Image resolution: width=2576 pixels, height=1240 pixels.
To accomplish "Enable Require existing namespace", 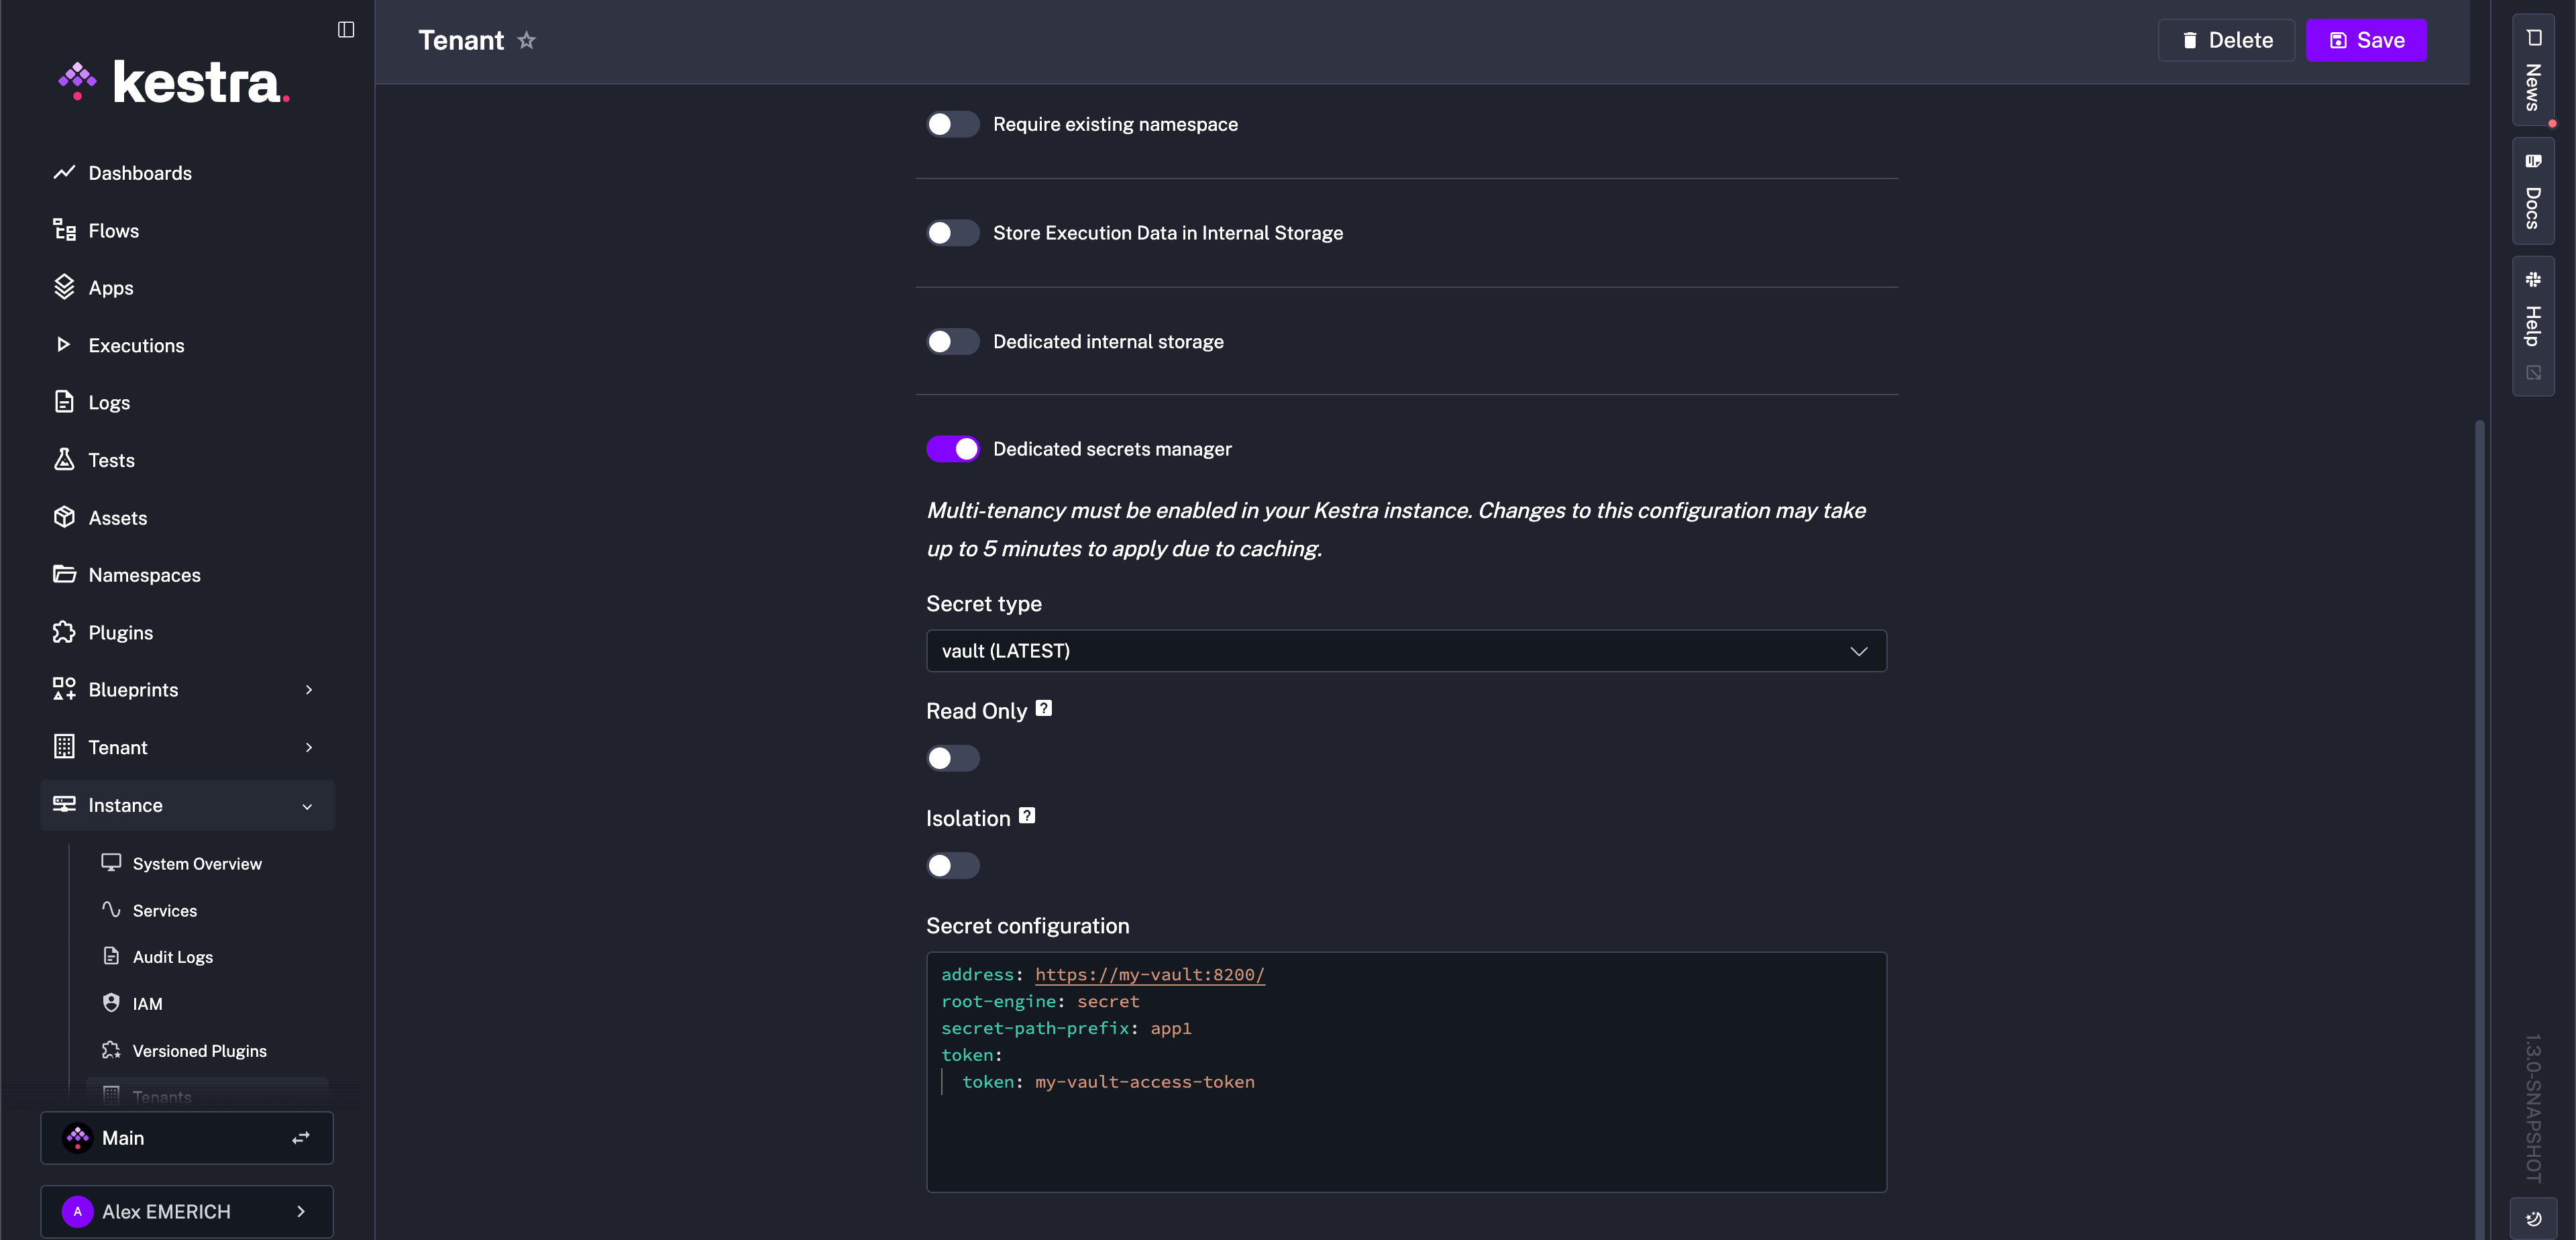I will pos(952,124).
